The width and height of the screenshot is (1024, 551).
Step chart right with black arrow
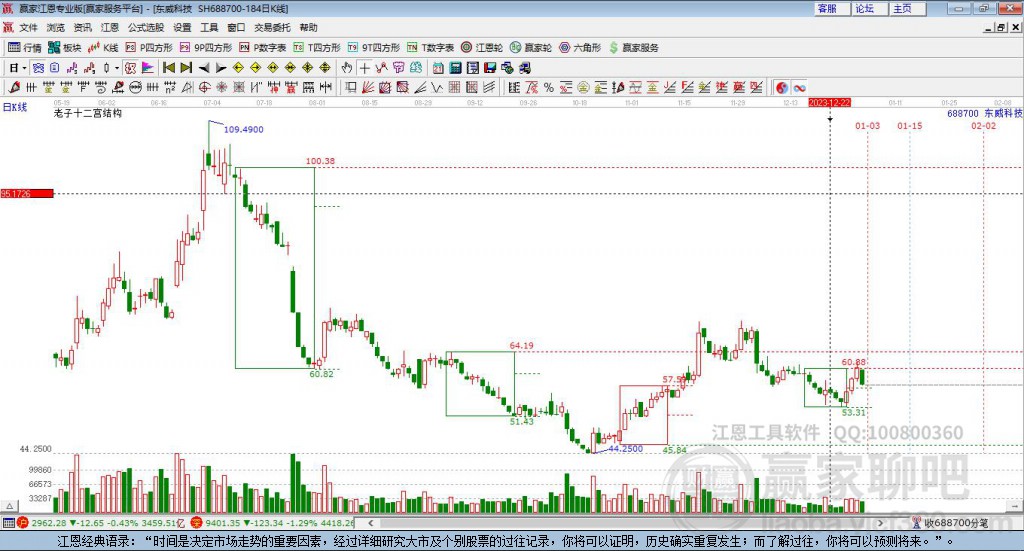click(x=221, y=68)
